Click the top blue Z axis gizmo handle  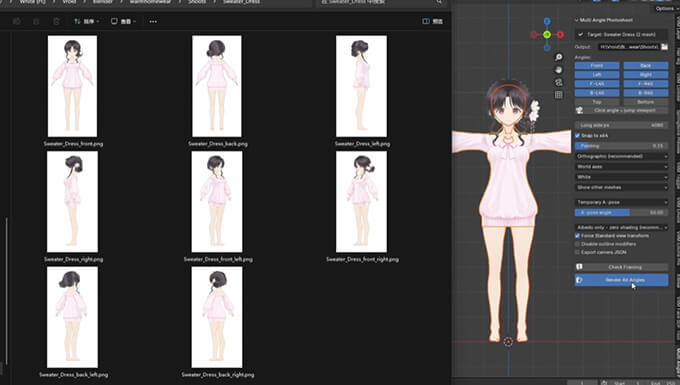pyautogui.click(x=547, y=21)
